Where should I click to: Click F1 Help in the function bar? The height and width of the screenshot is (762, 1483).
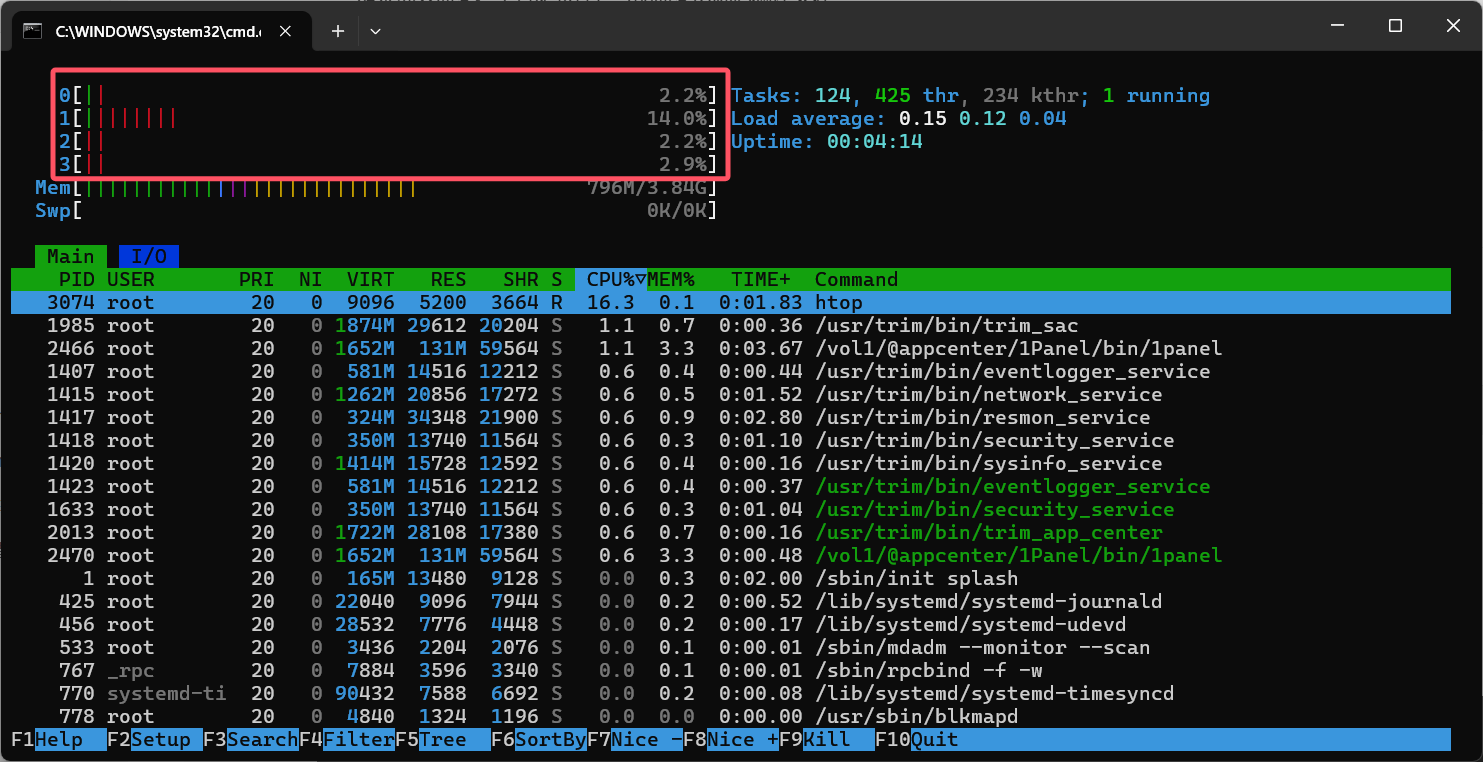click(59, 739)
